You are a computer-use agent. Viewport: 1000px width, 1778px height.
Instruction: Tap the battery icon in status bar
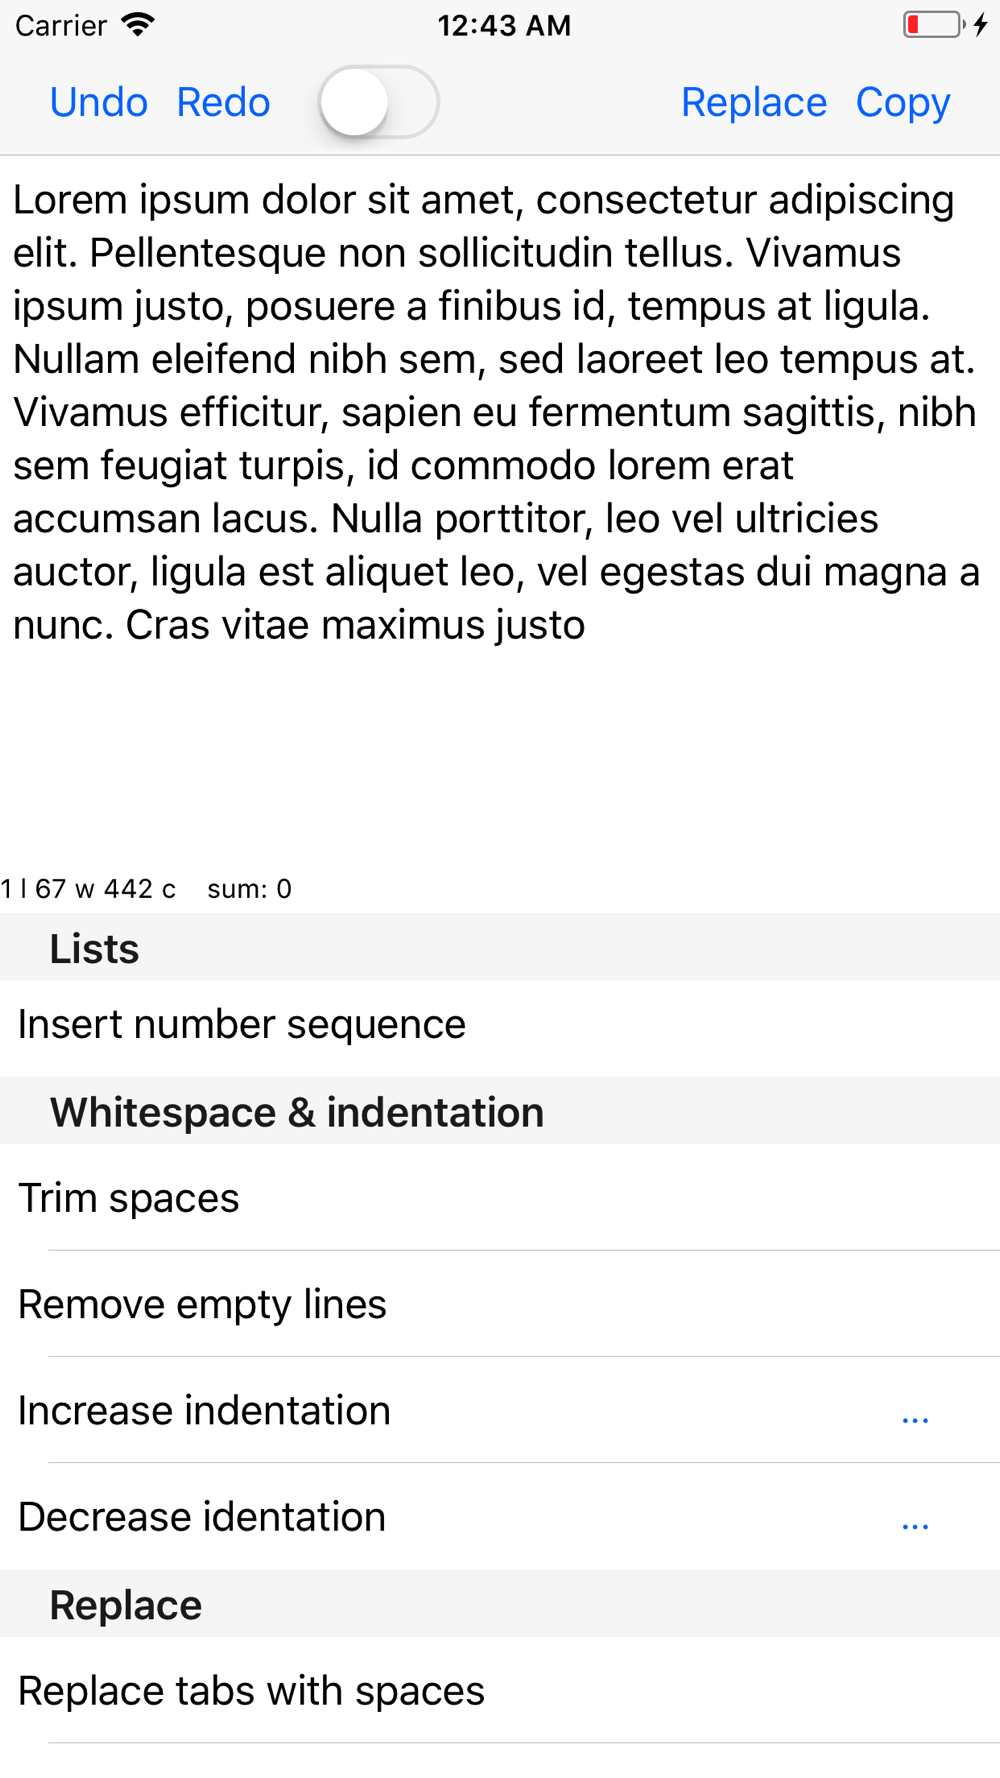(934, 24)
